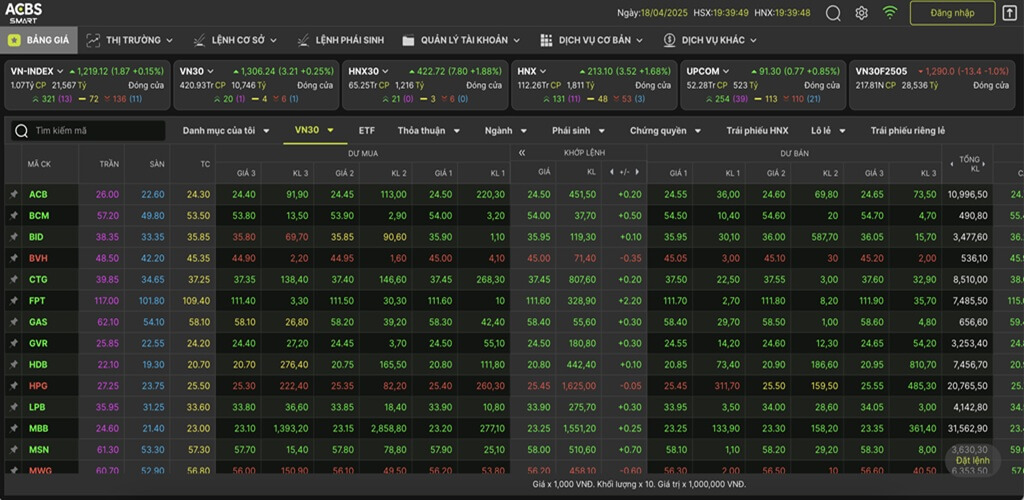Pin the BVH row
Screen dimensions: 1024x500
point(13,258)
